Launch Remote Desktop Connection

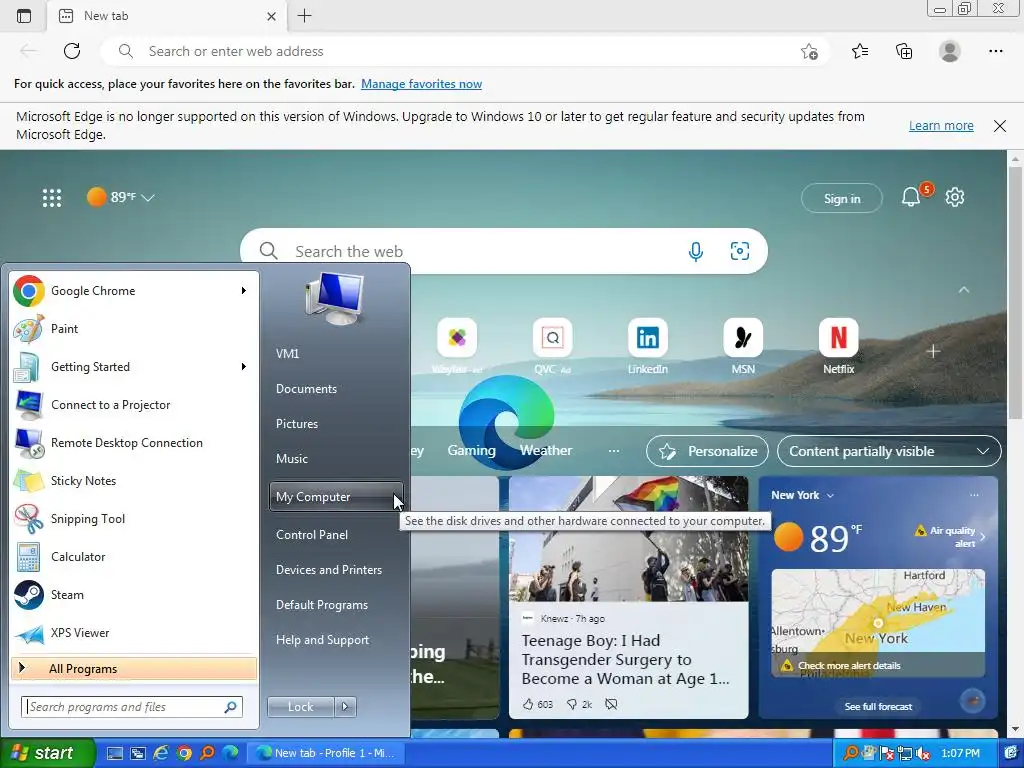pyautogui.click(x=134, y=443)
